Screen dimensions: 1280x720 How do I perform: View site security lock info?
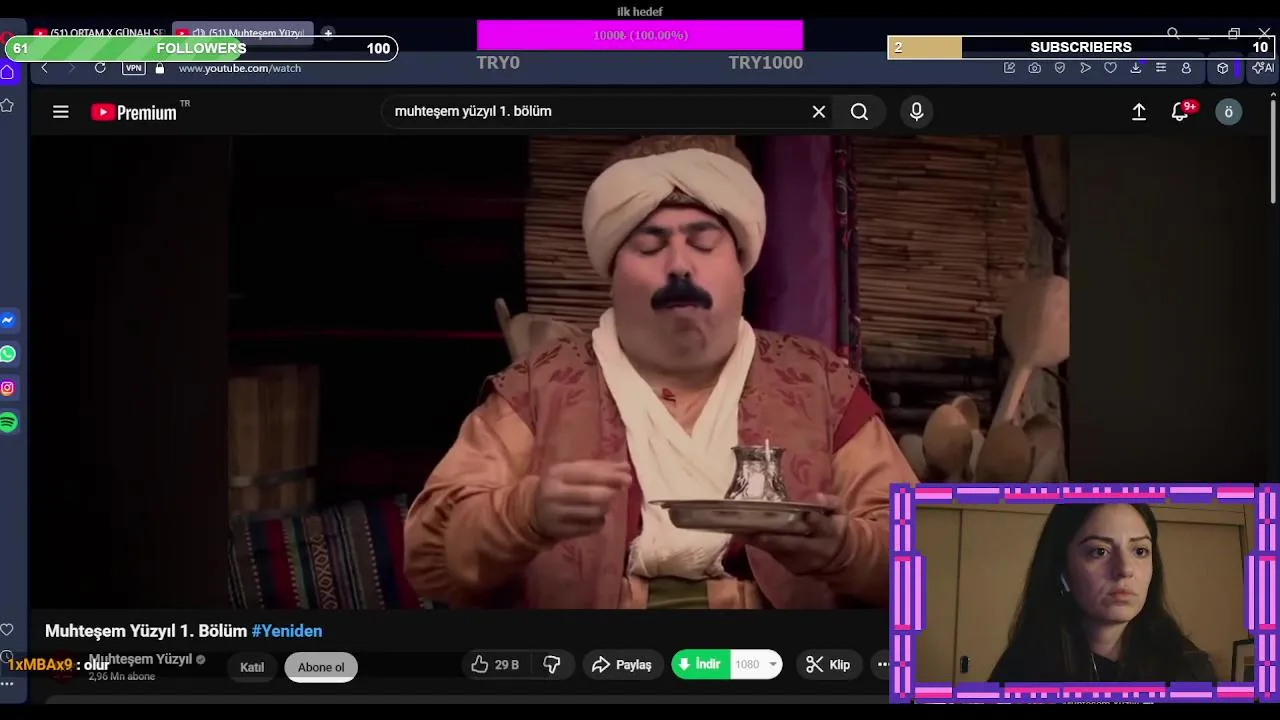pos(159,68)
